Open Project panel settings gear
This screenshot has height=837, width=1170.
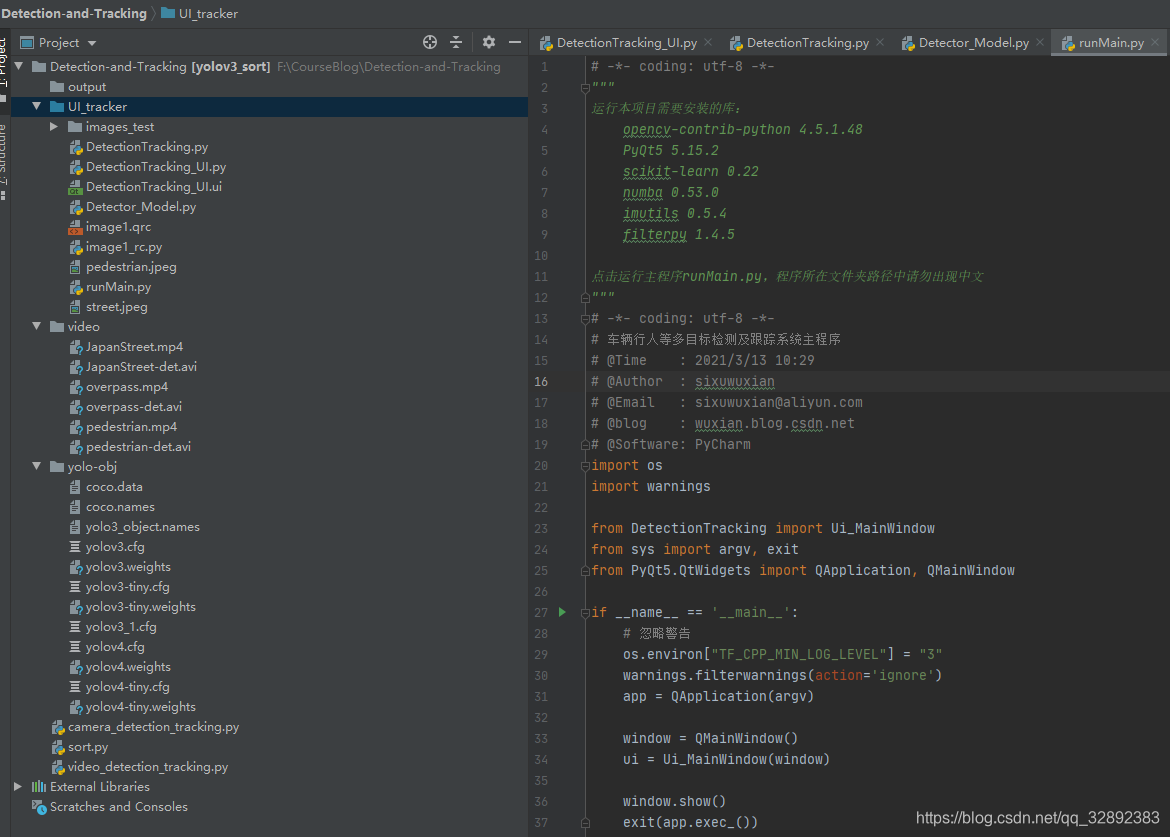coord(489,43)
